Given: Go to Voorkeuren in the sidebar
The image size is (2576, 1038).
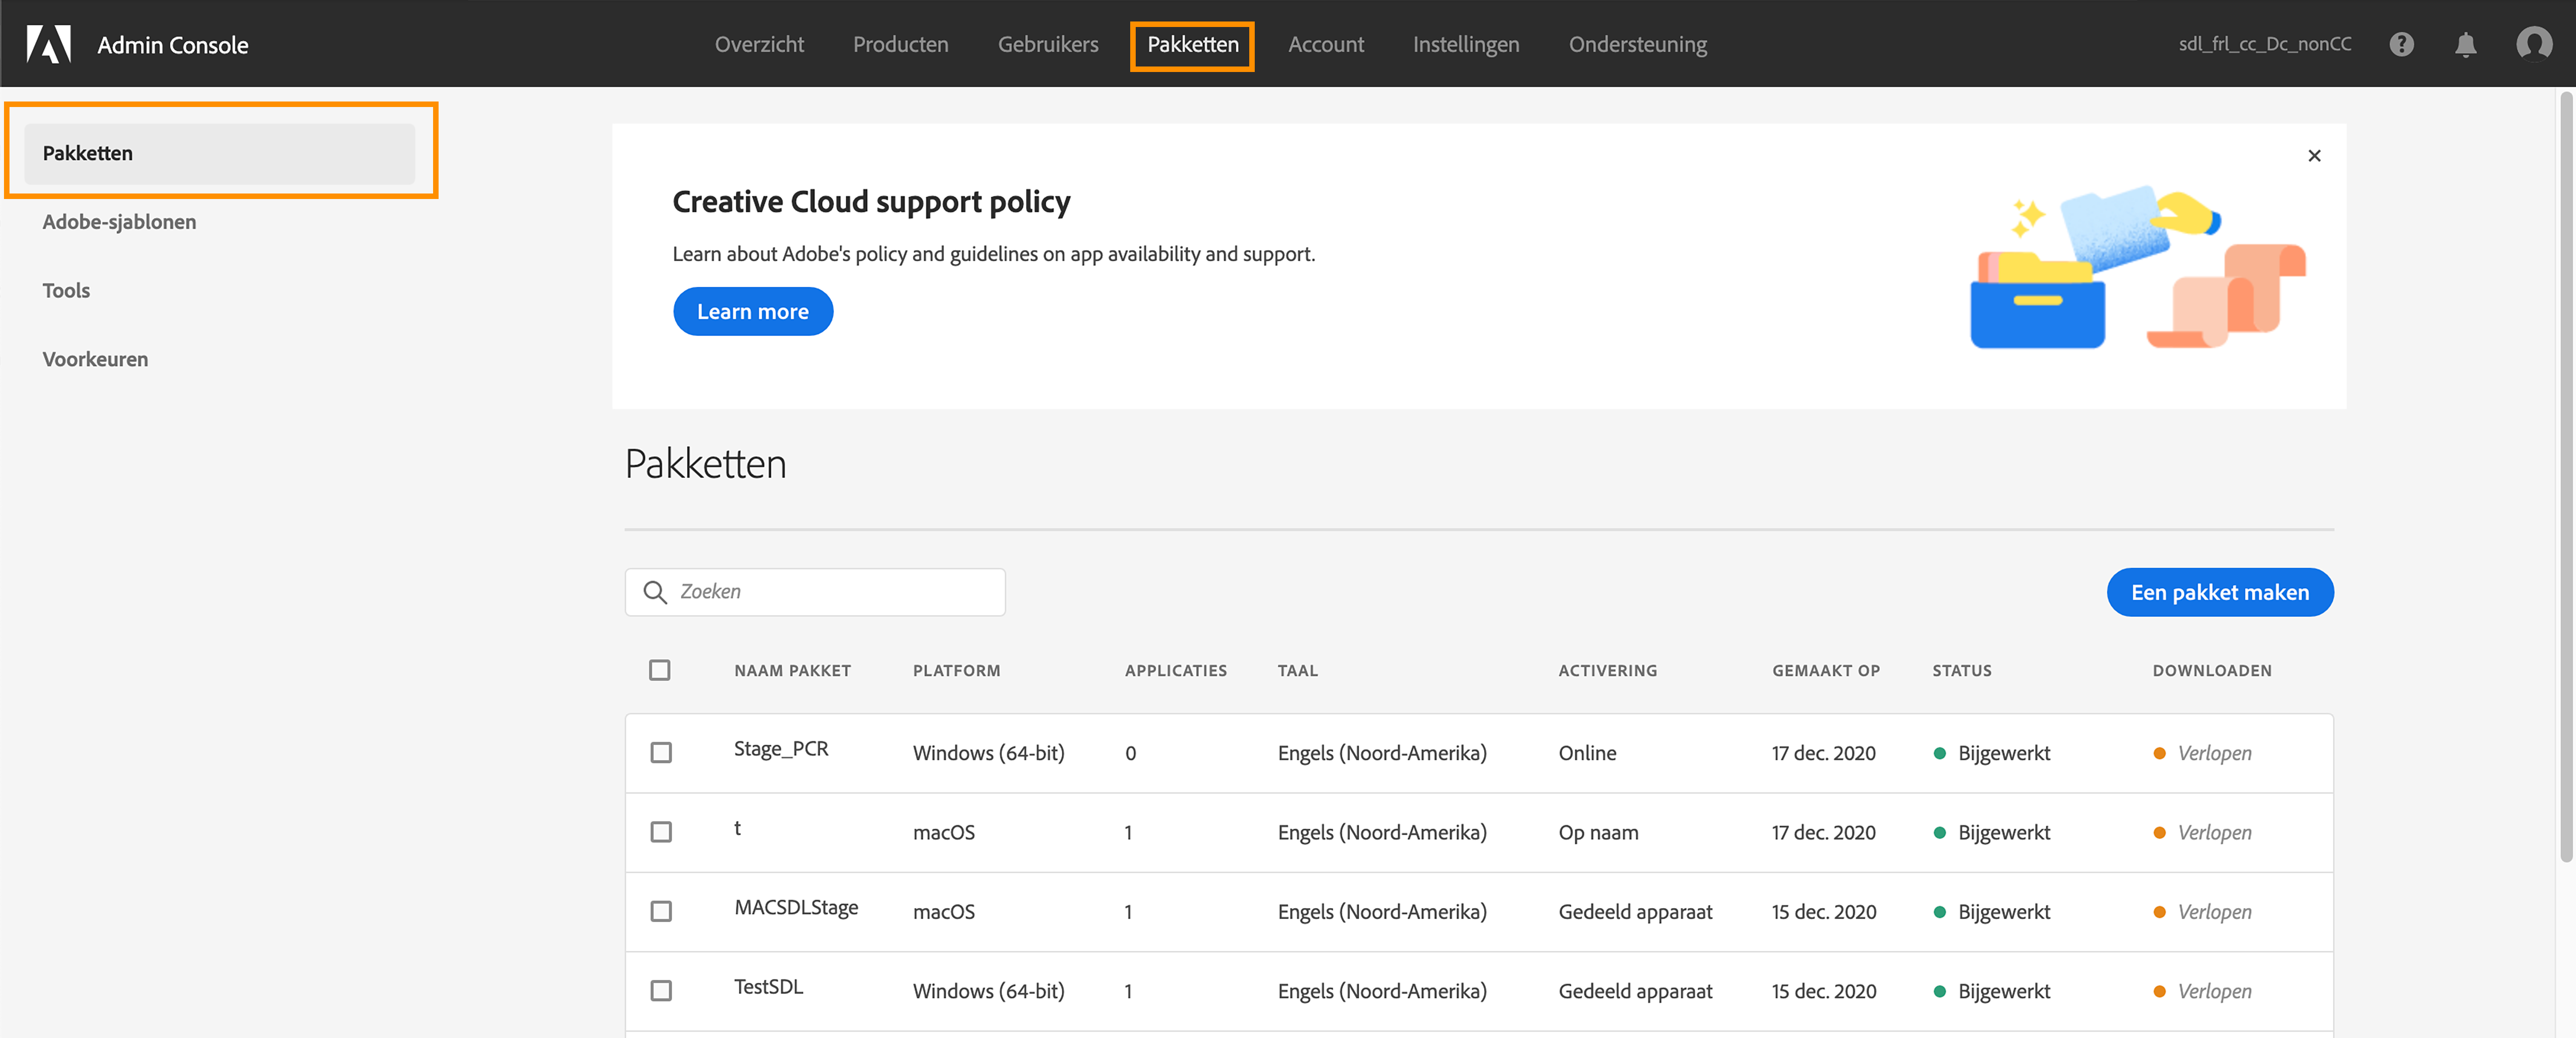Looking at the screenshot, I should (95, 359).
